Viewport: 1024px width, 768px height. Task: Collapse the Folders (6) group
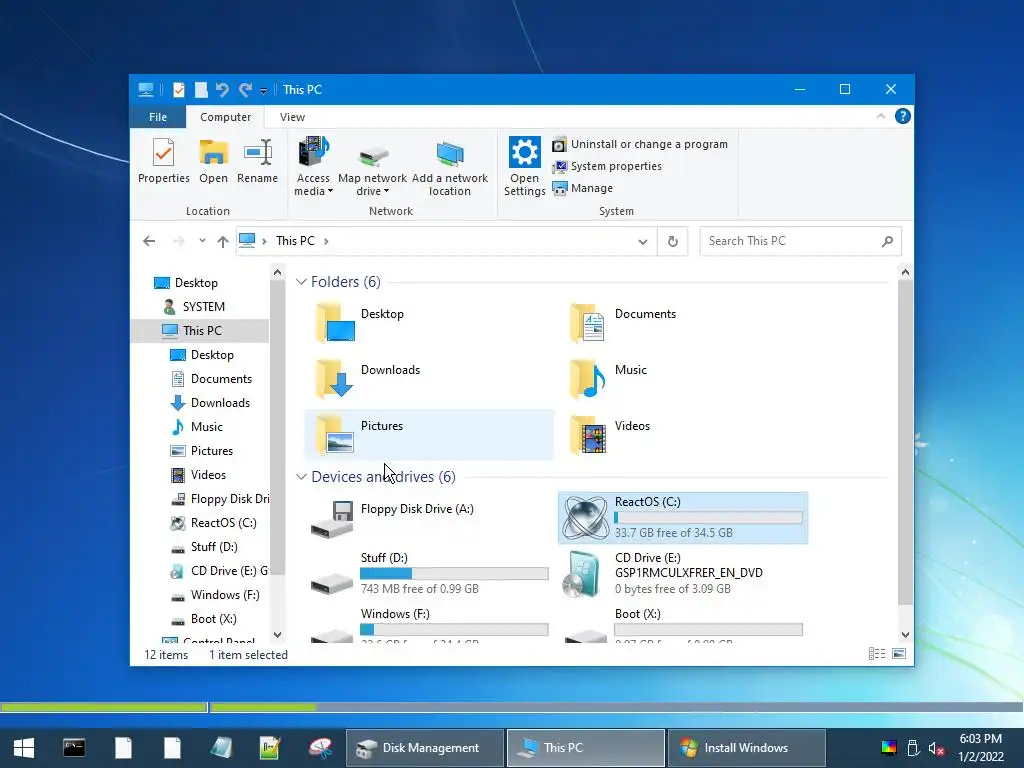click(301, 282)
